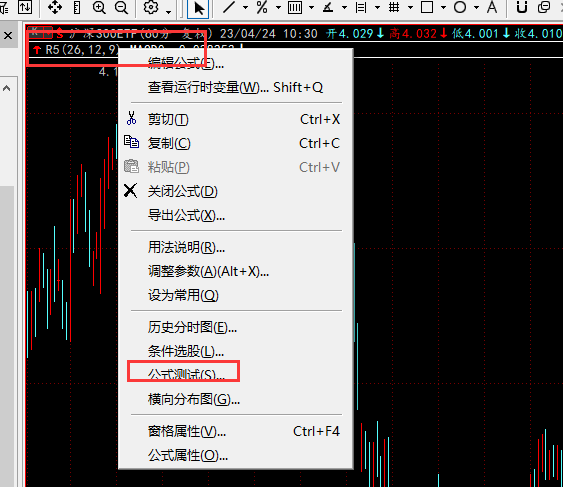Select the text annotation 'A' tool

coord(492,7)
